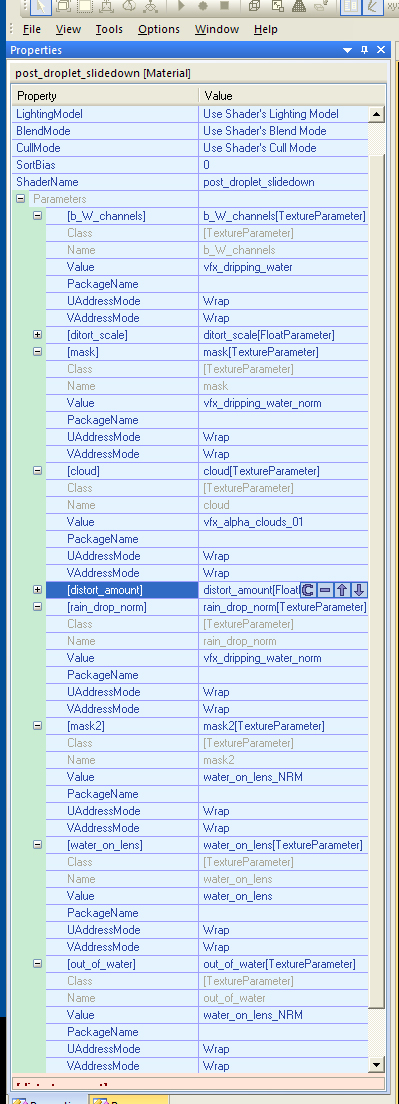Click the C button on distort_amount row
The height and width of the screenshot is (1104, 399).
pyautogui.click(x=308, y=590)
